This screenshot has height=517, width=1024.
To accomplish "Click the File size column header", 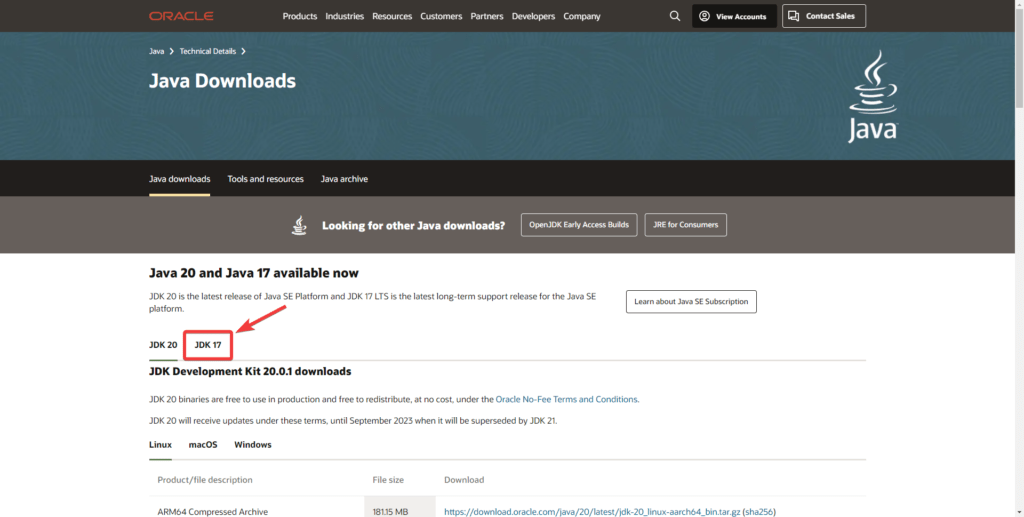I will pyautogui.click(x=388, y=480).
